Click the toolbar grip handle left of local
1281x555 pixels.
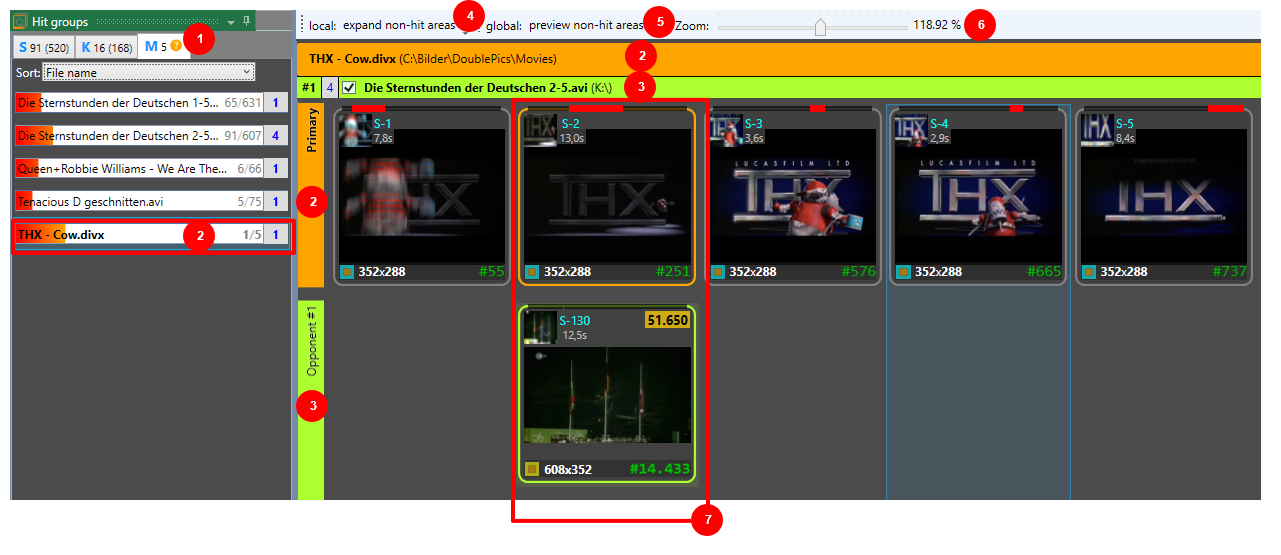tap(301, 25)
